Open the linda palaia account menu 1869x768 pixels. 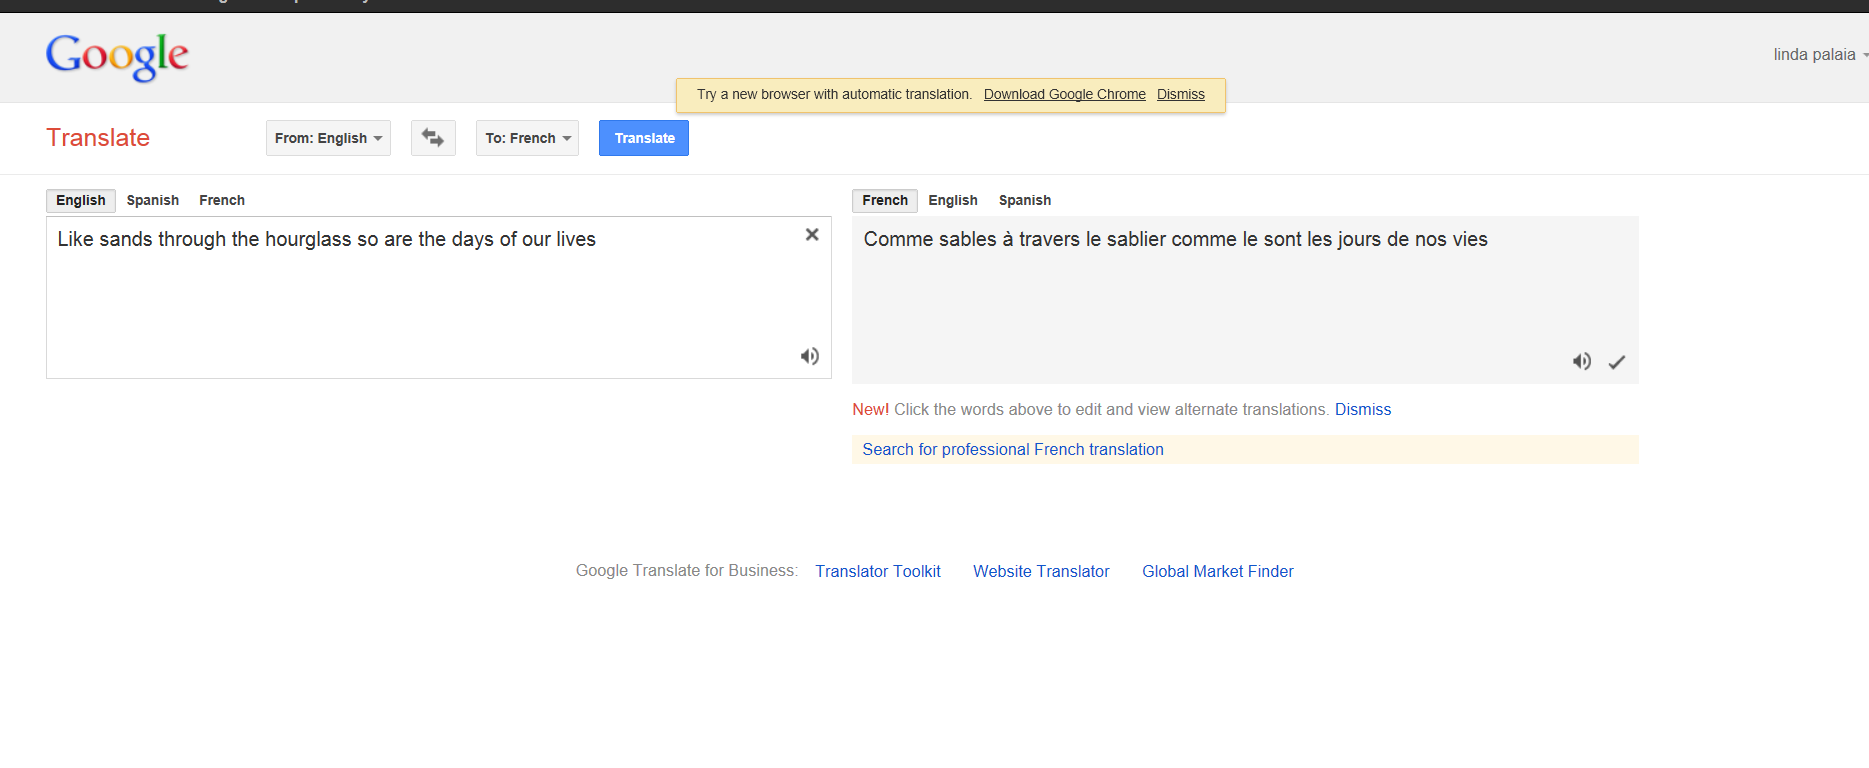point(1819,55)
